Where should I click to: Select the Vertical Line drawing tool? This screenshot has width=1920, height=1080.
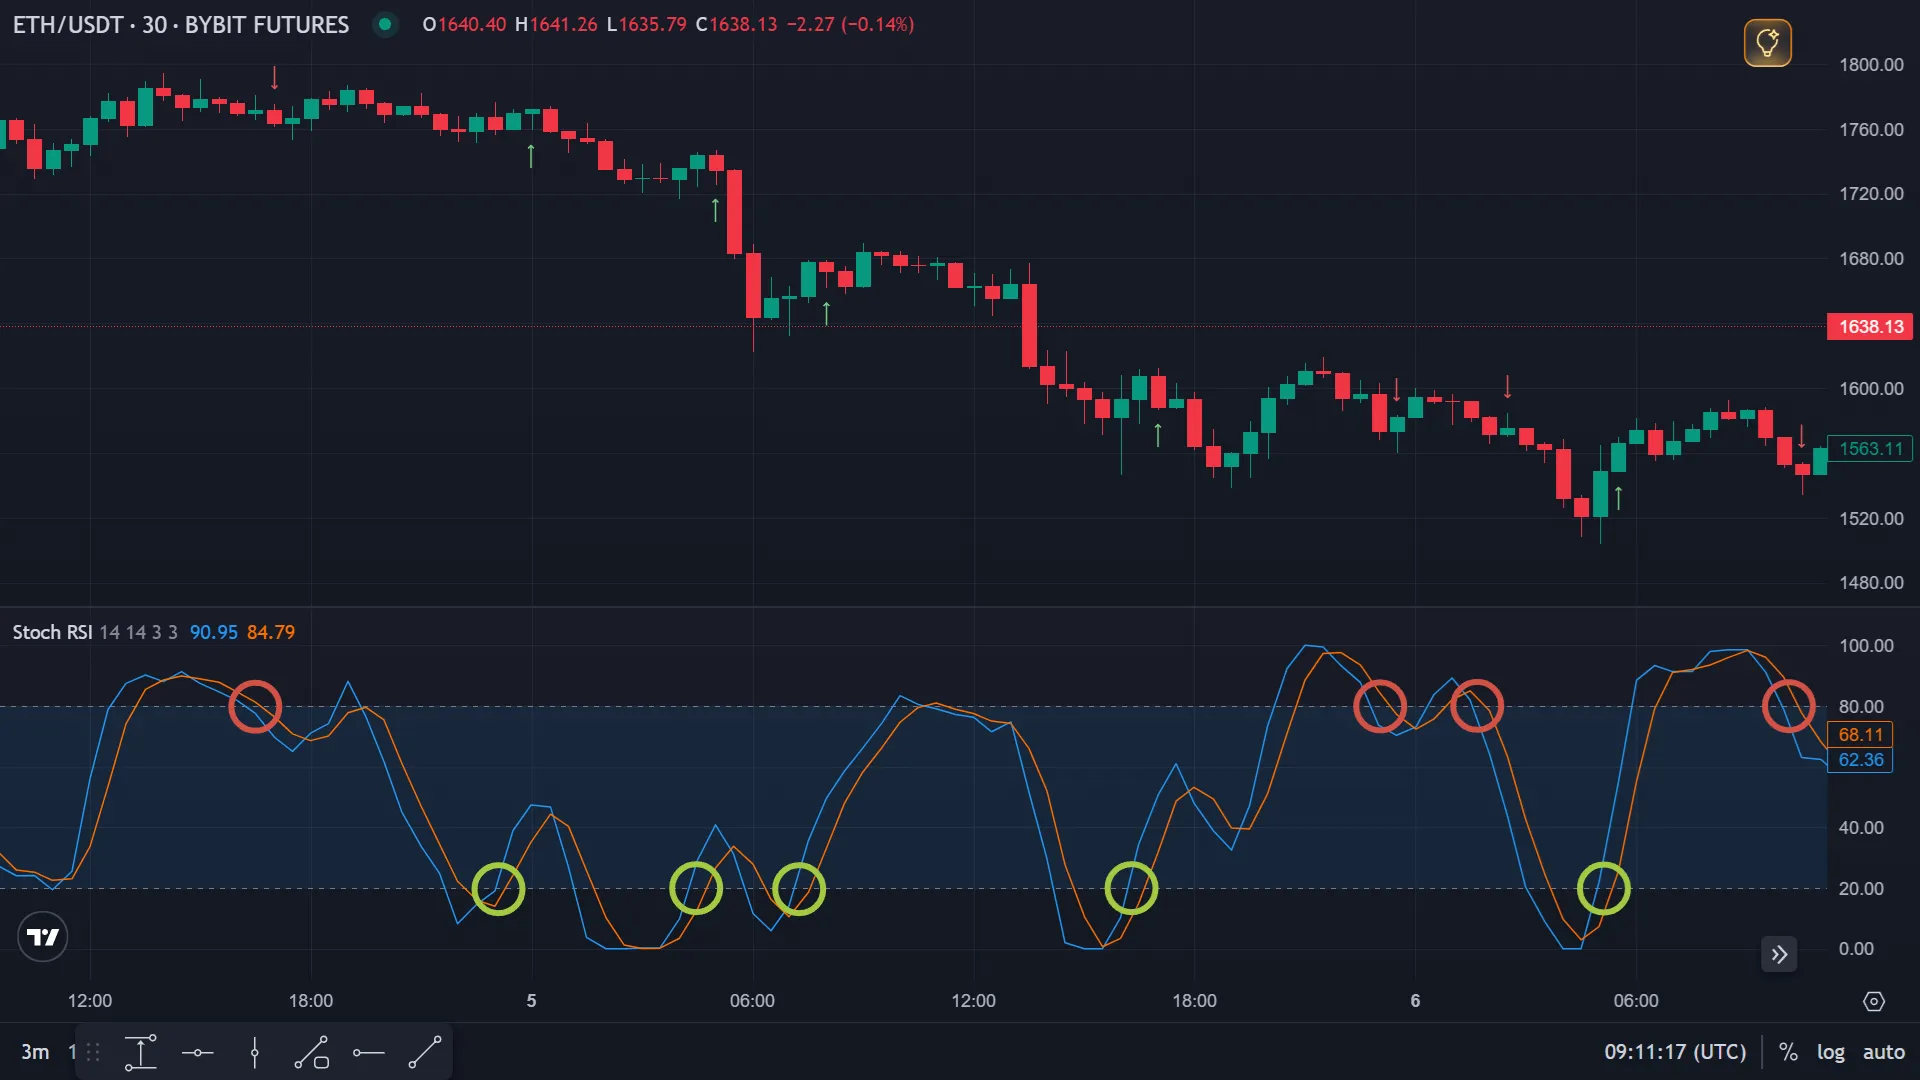[x=255, y=1052]
